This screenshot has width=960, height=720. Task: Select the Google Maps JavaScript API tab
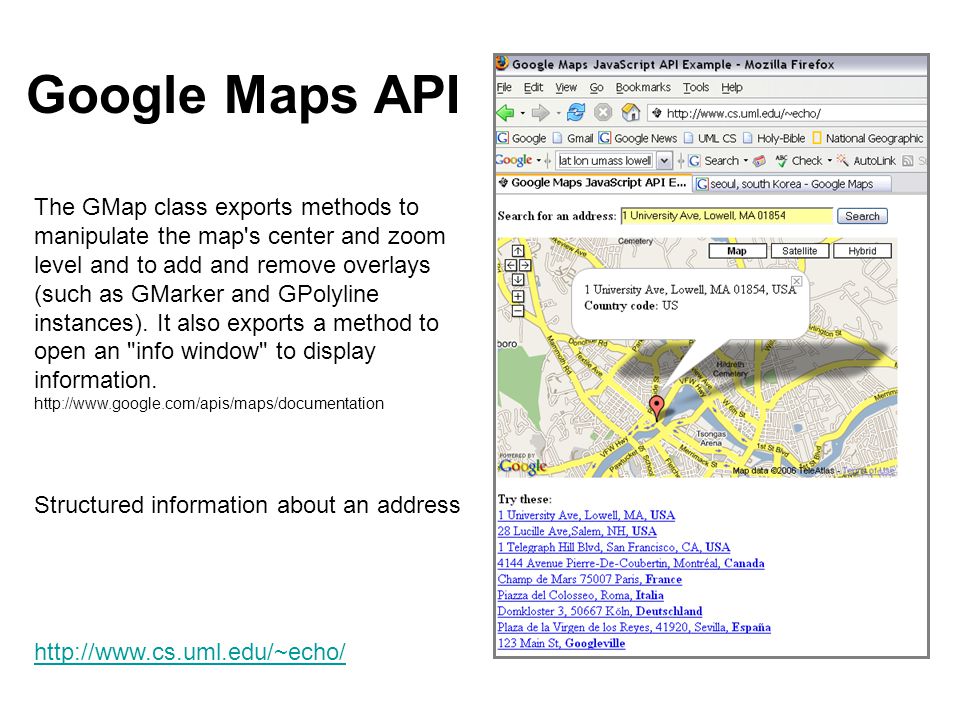tap(593, 182)
